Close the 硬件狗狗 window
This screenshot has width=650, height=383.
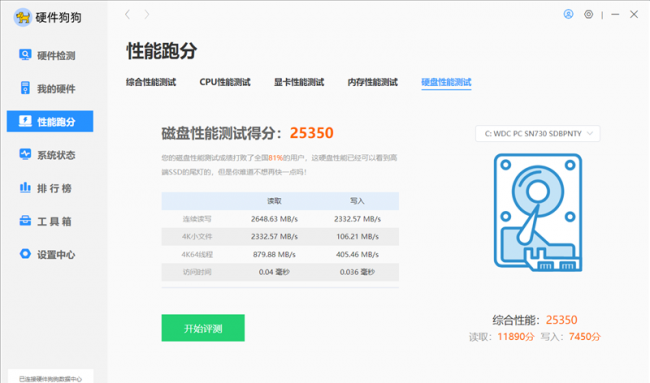(634, 15)
